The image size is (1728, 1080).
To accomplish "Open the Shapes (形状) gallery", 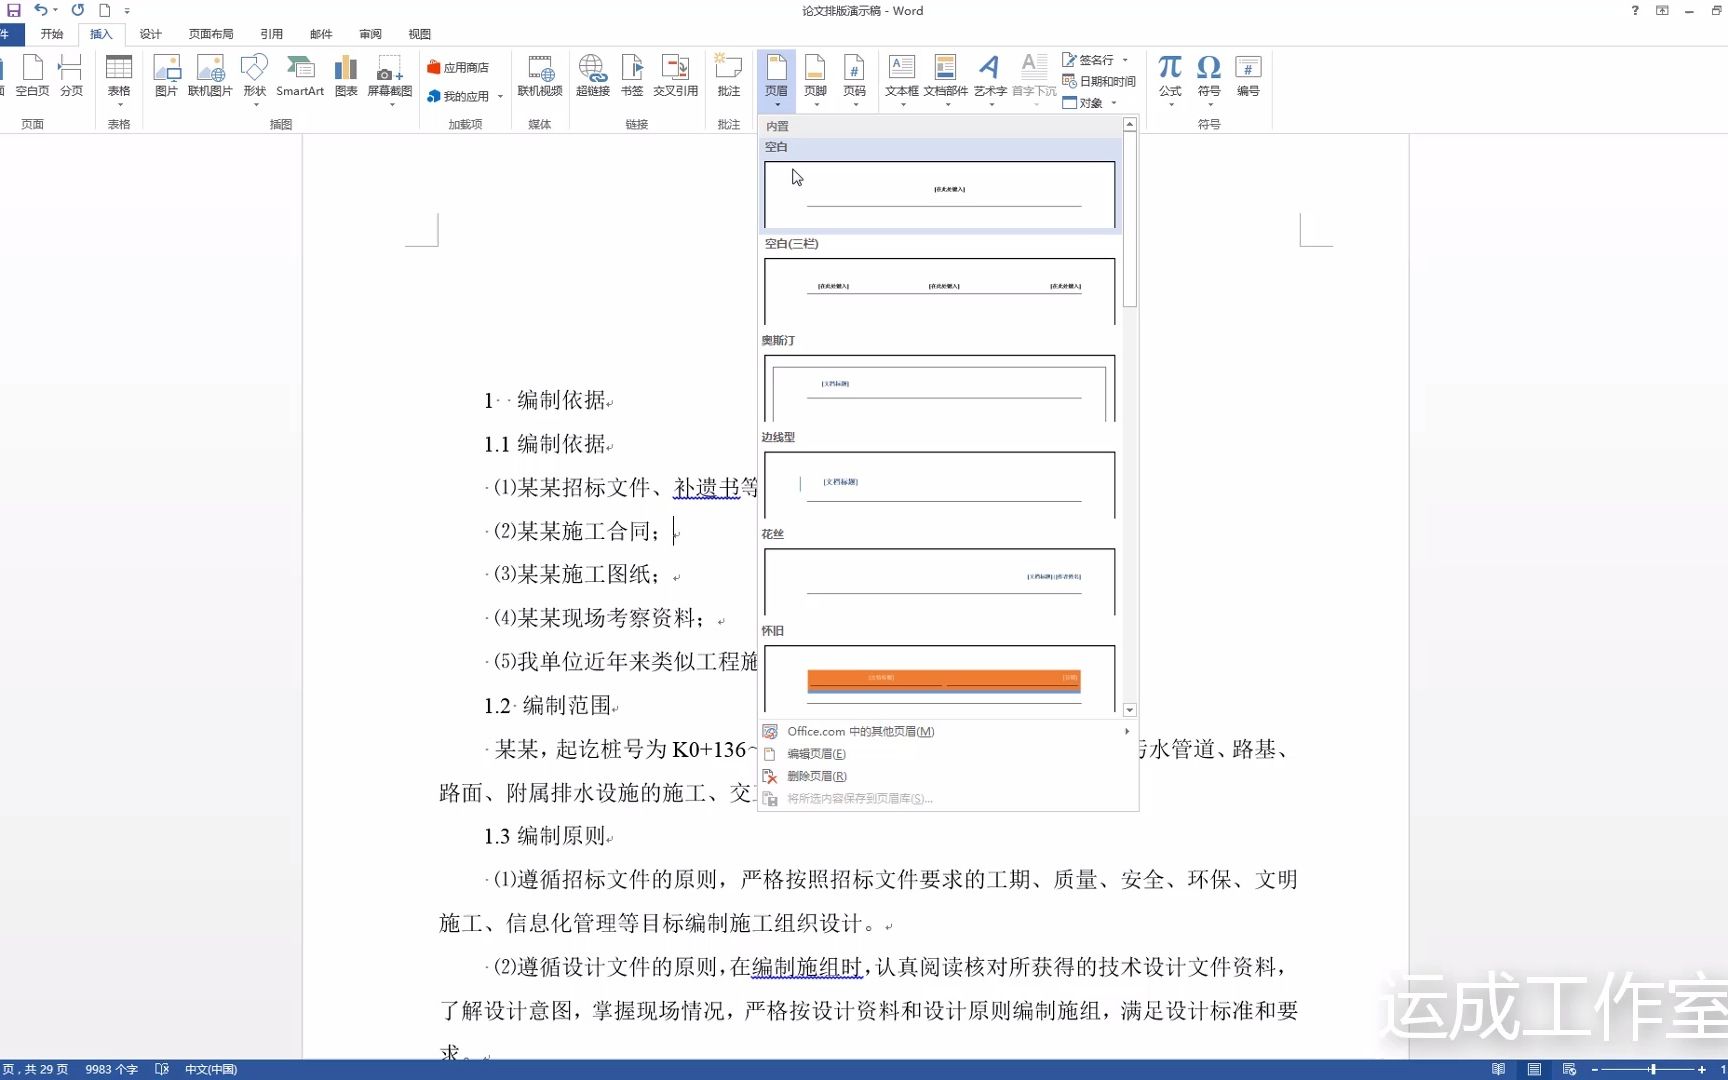I will (255, 80).
